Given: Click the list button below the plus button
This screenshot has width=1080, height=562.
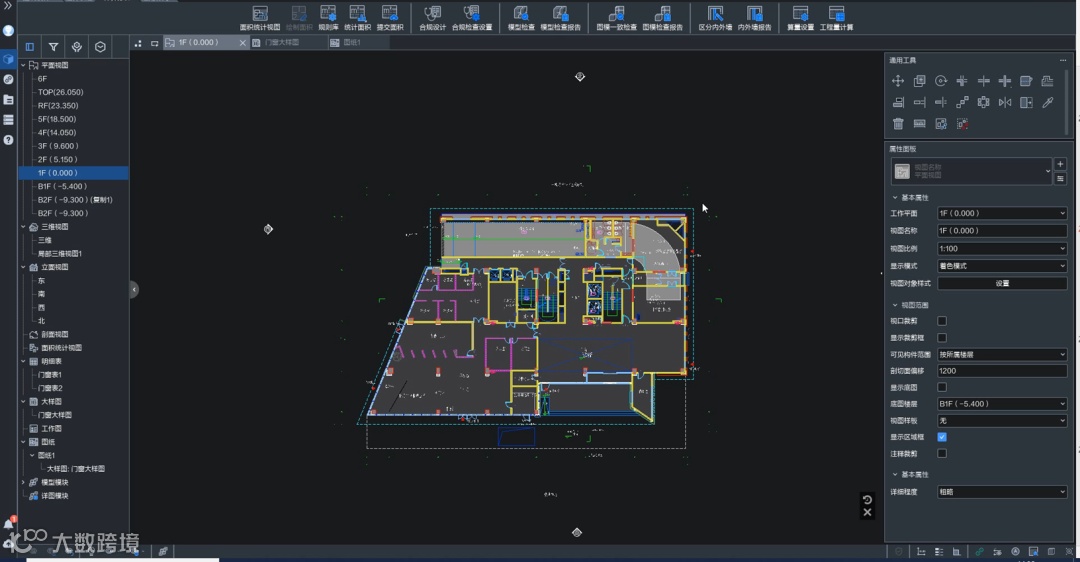Looking at the screenshot, I should [1060, 178].
